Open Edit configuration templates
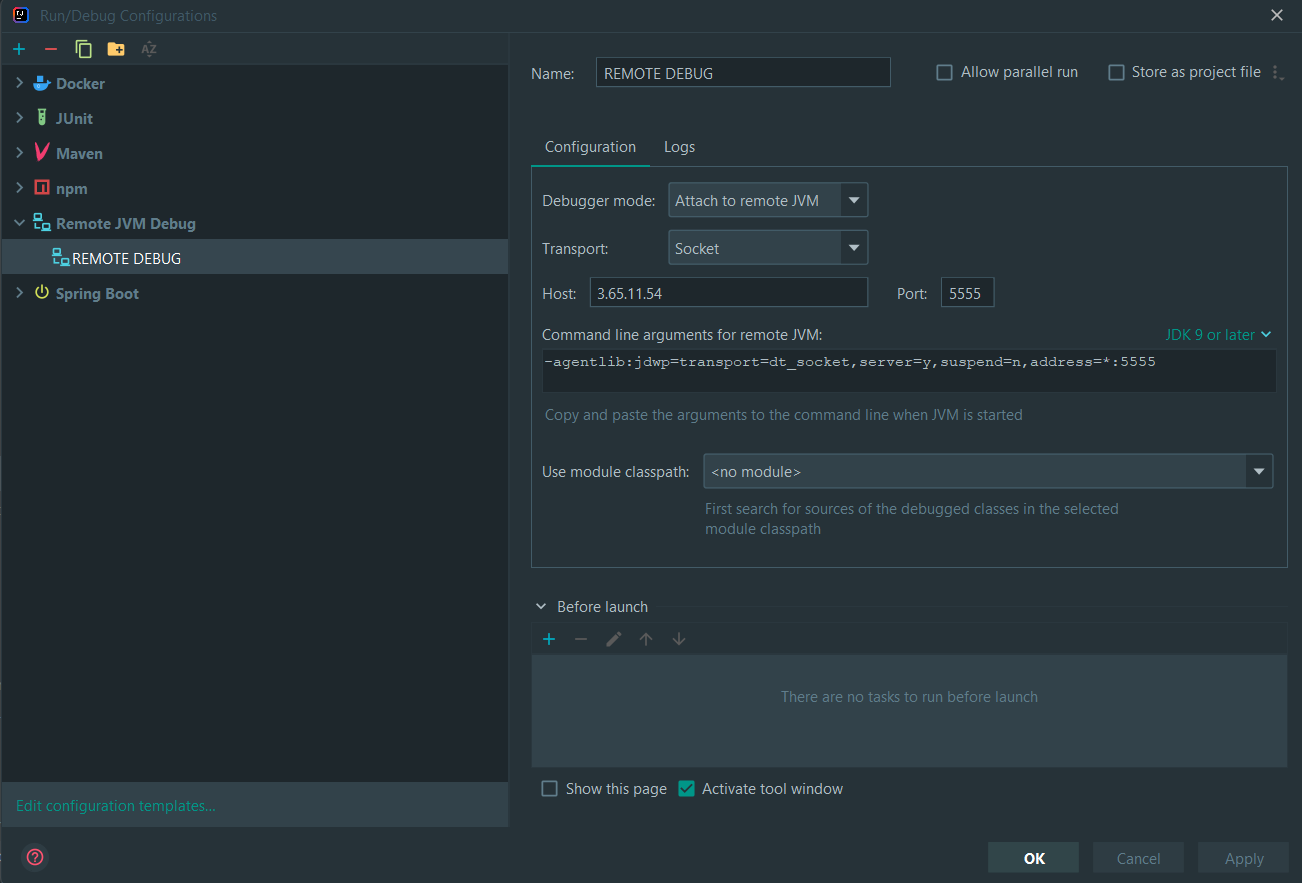The width and height of the screenshot is (1302, 883). [x=114, y=805]
